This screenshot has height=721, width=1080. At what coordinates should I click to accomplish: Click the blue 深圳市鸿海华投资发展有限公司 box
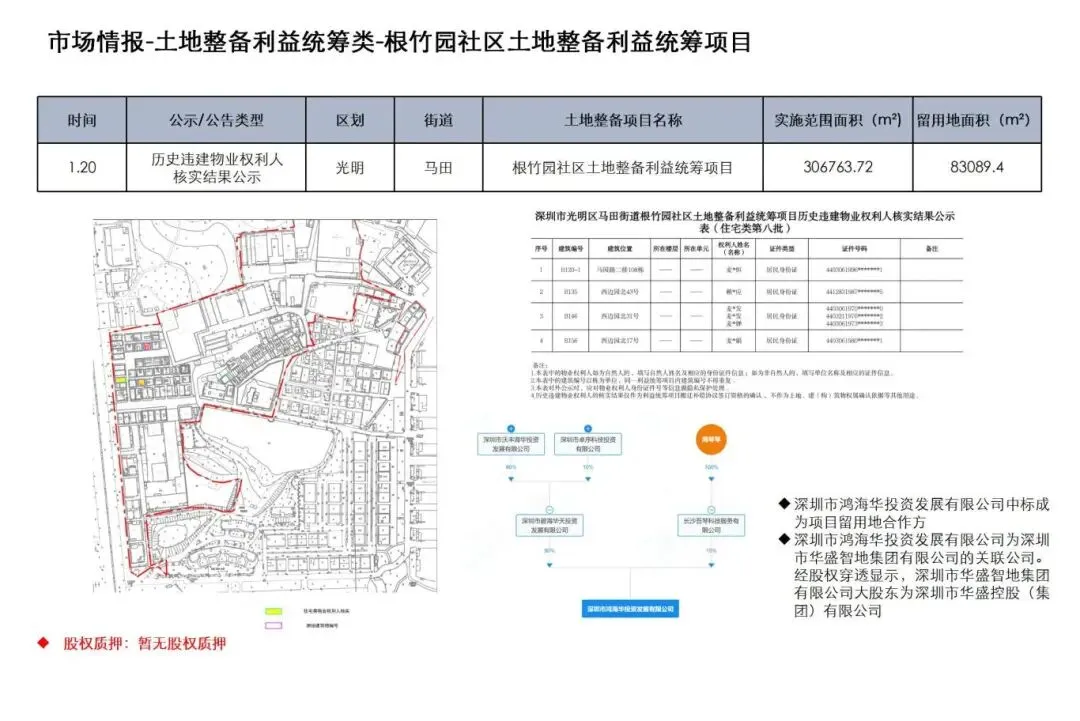coord(630,609)
